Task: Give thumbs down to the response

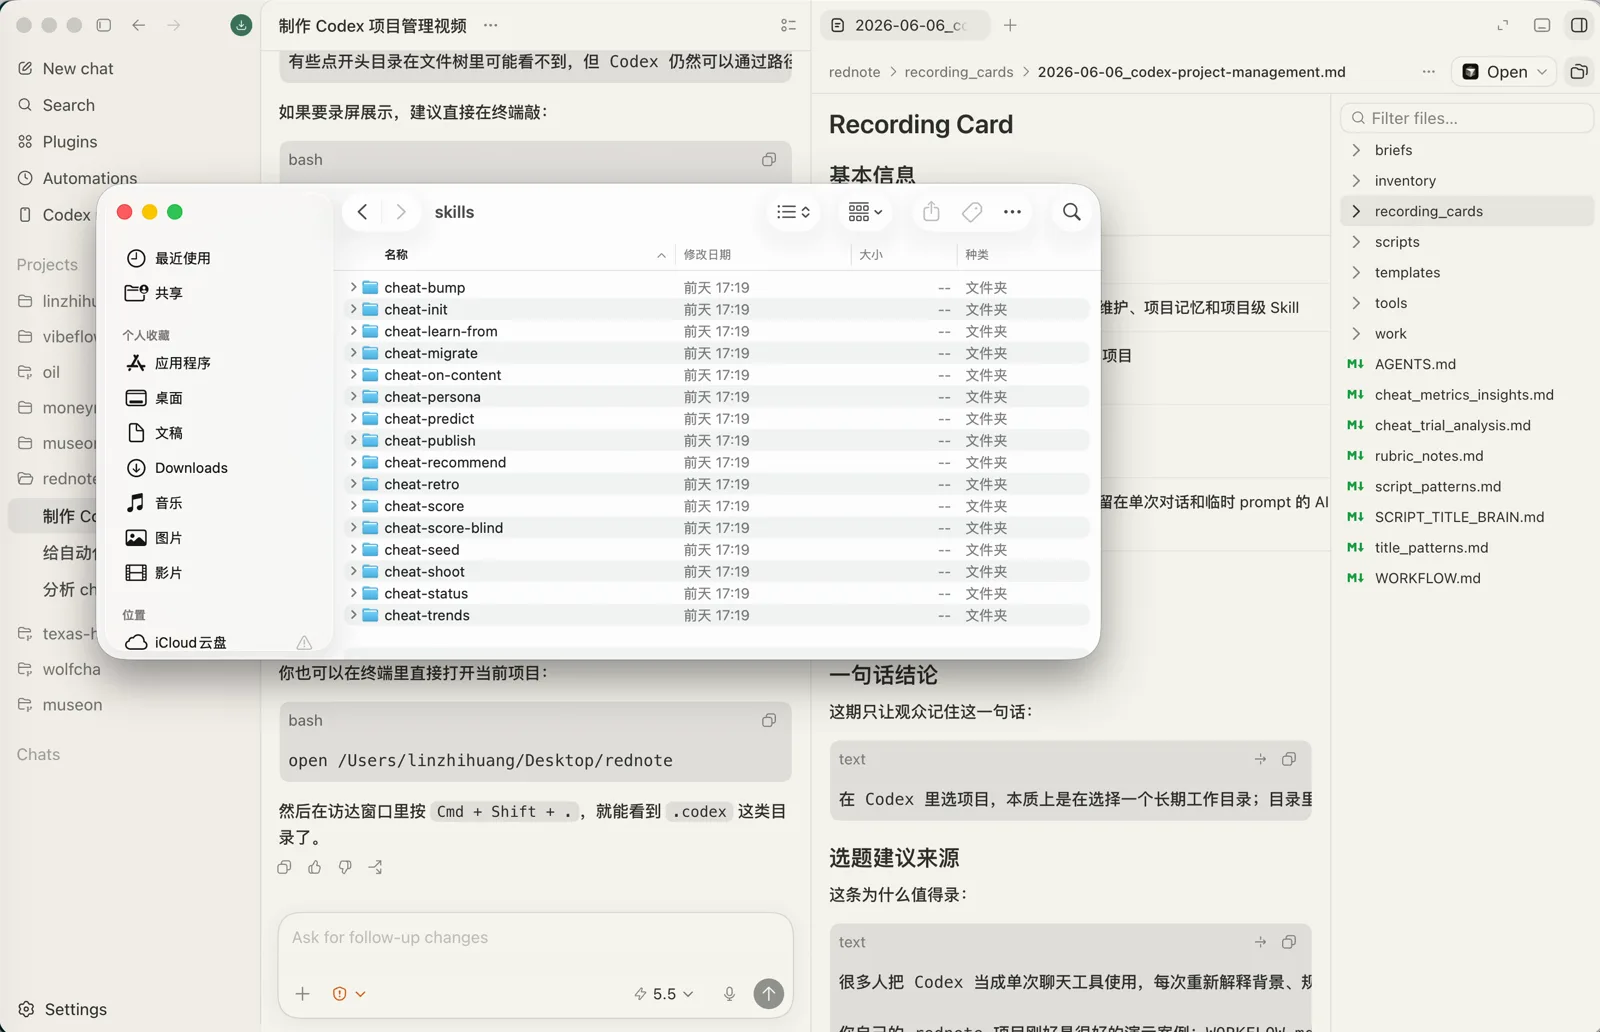Action: (345, 867)
